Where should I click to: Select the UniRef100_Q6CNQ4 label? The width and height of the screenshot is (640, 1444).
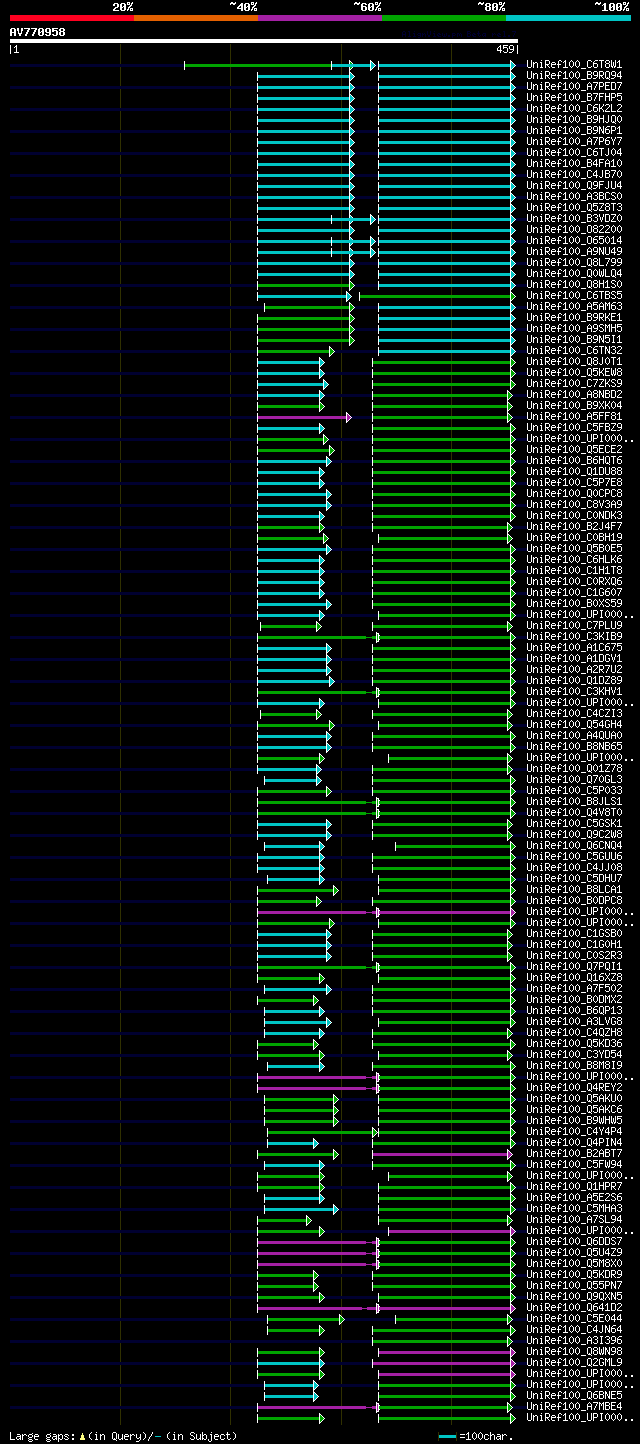574,845
